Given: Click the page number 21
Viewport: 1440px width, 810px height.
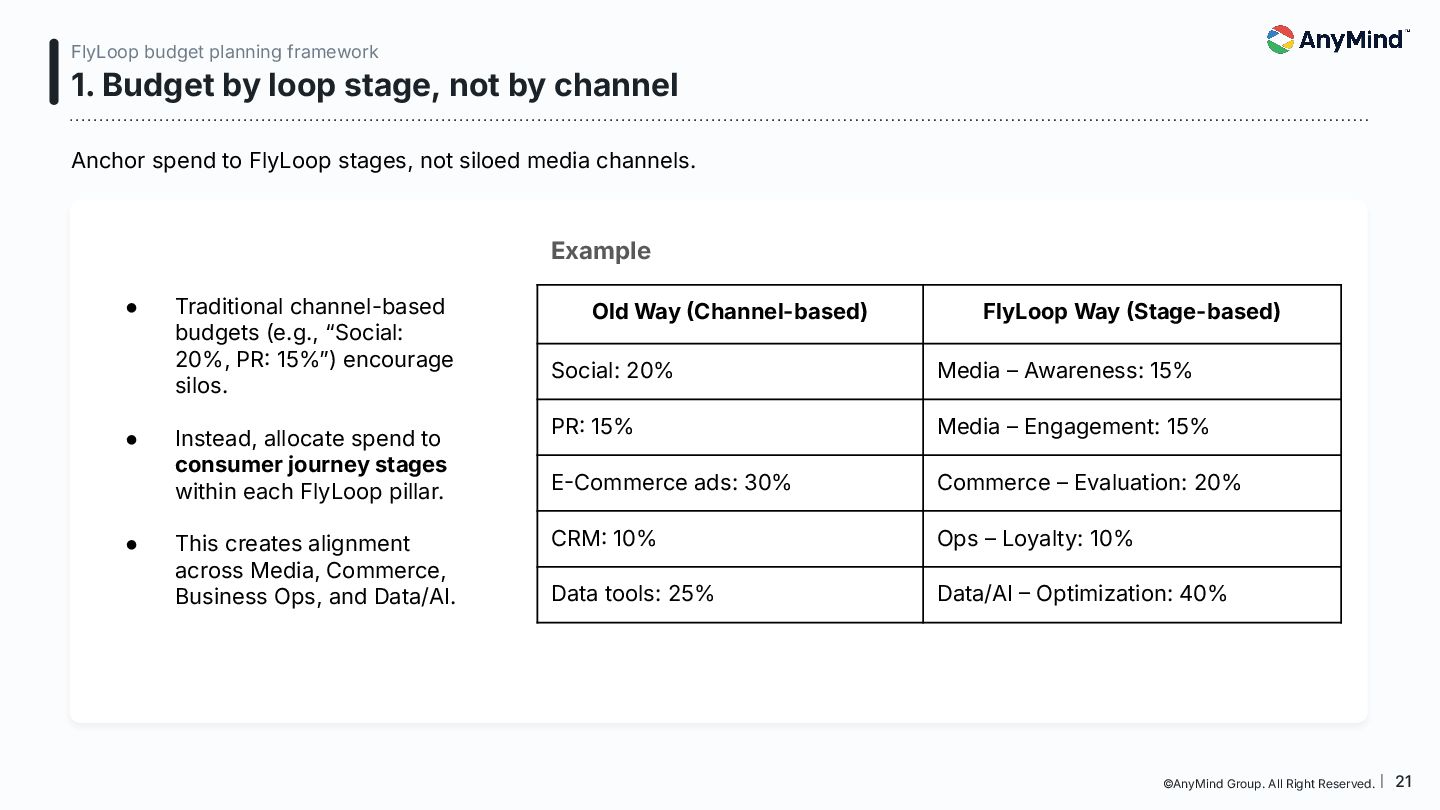Looking at the screenshot, I should coord(1404,782).
